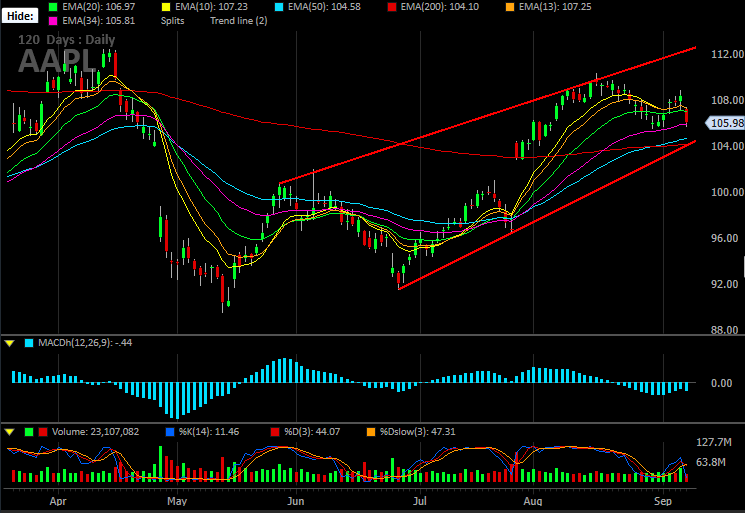Click the green EMA(20) color swatch

click(53, 7)
